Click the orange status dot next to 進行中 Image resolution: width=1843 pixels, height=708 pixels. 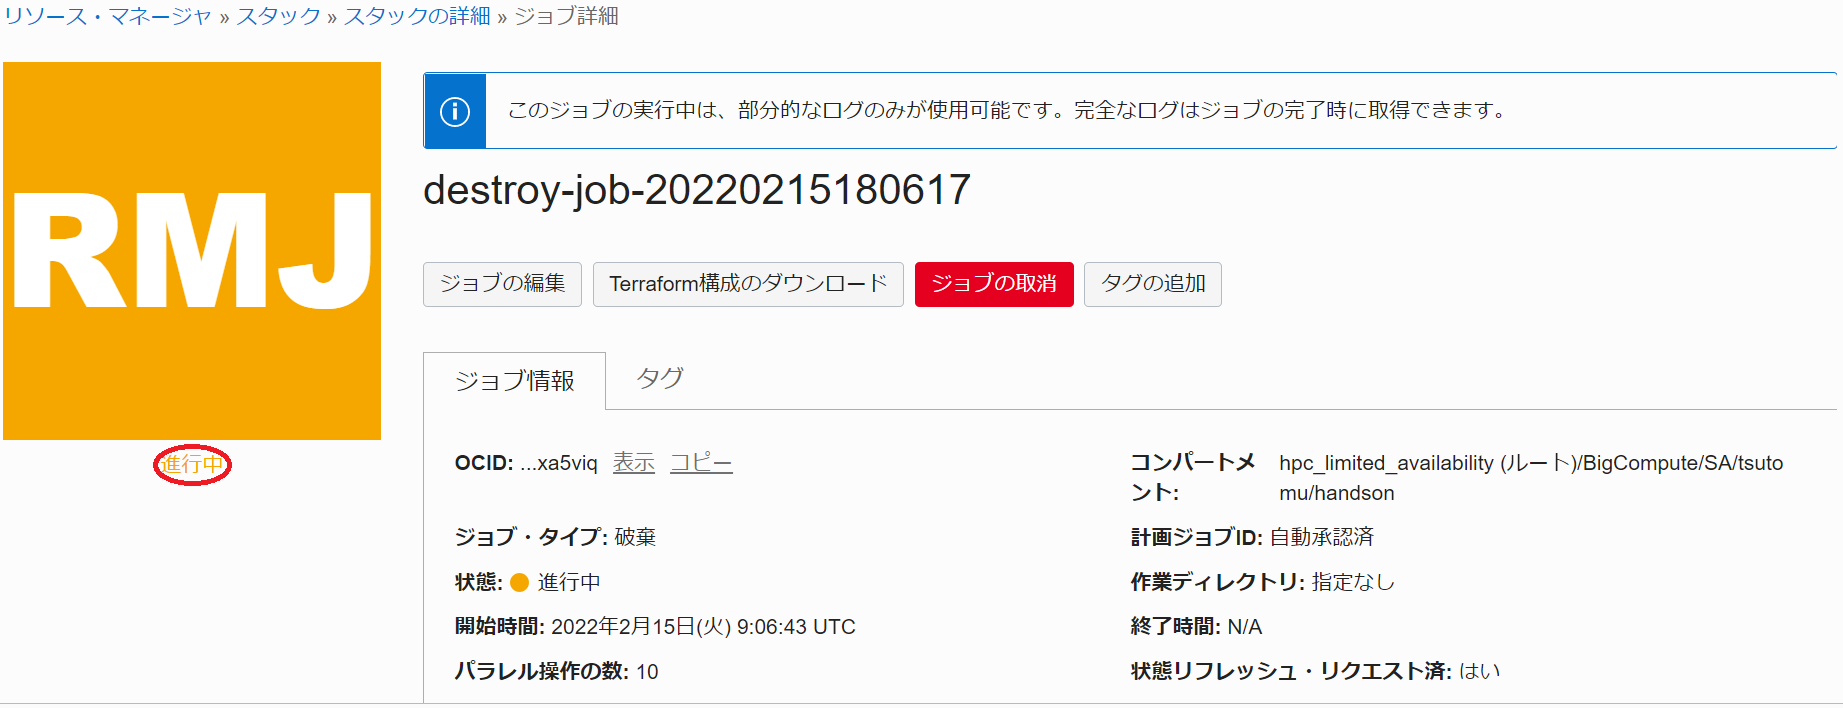[x=519, y=583]
